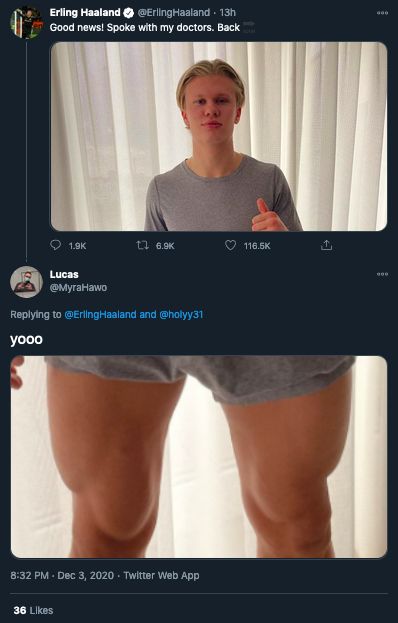The width and height of the screenshot is (398, 623).
Task: View the 36 Likes list
Action: (33, 610)
